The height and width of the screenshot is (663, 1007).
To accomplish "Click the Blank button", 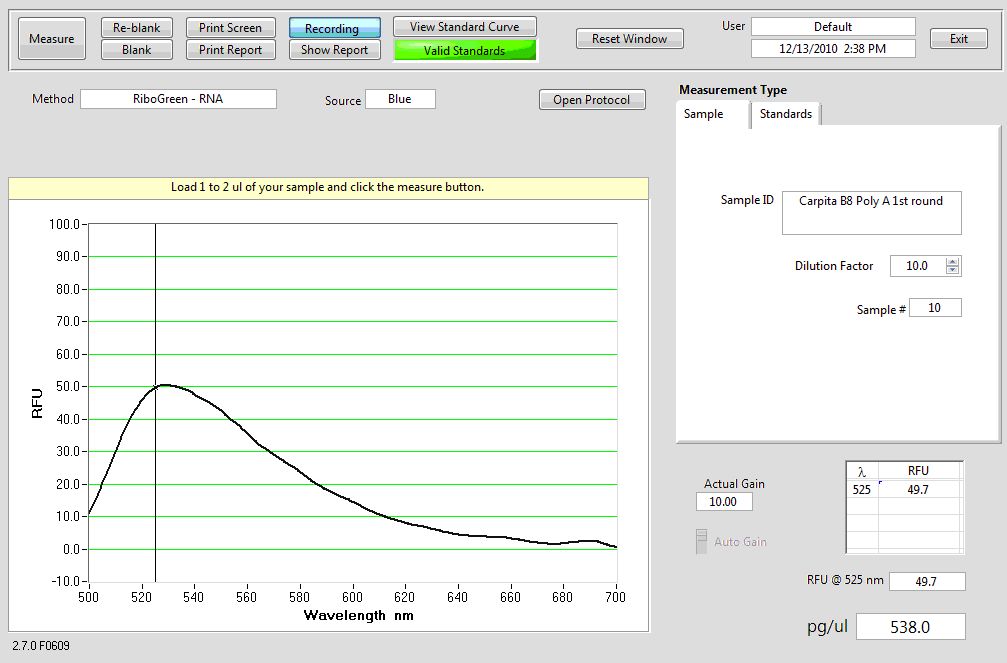I will point(137,50).
